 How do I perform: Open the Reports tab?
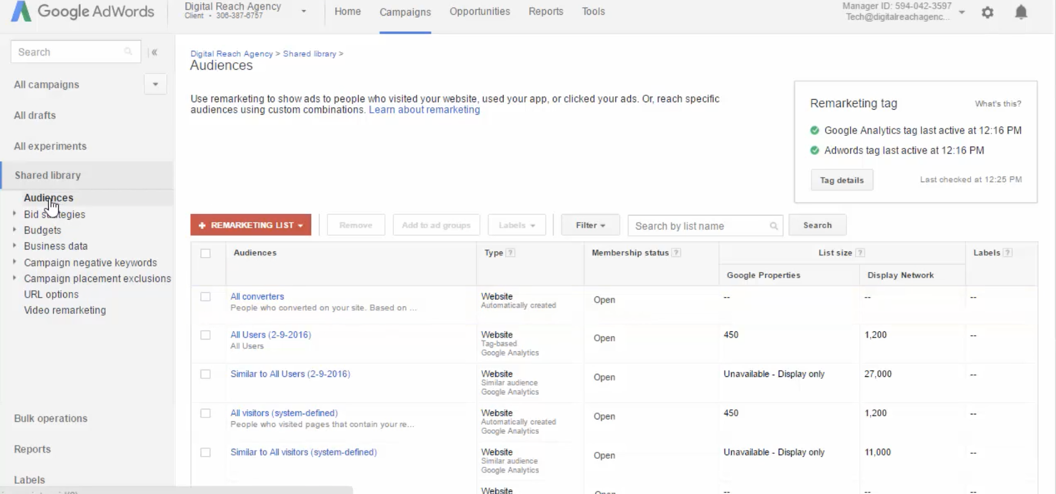[546, 11]
